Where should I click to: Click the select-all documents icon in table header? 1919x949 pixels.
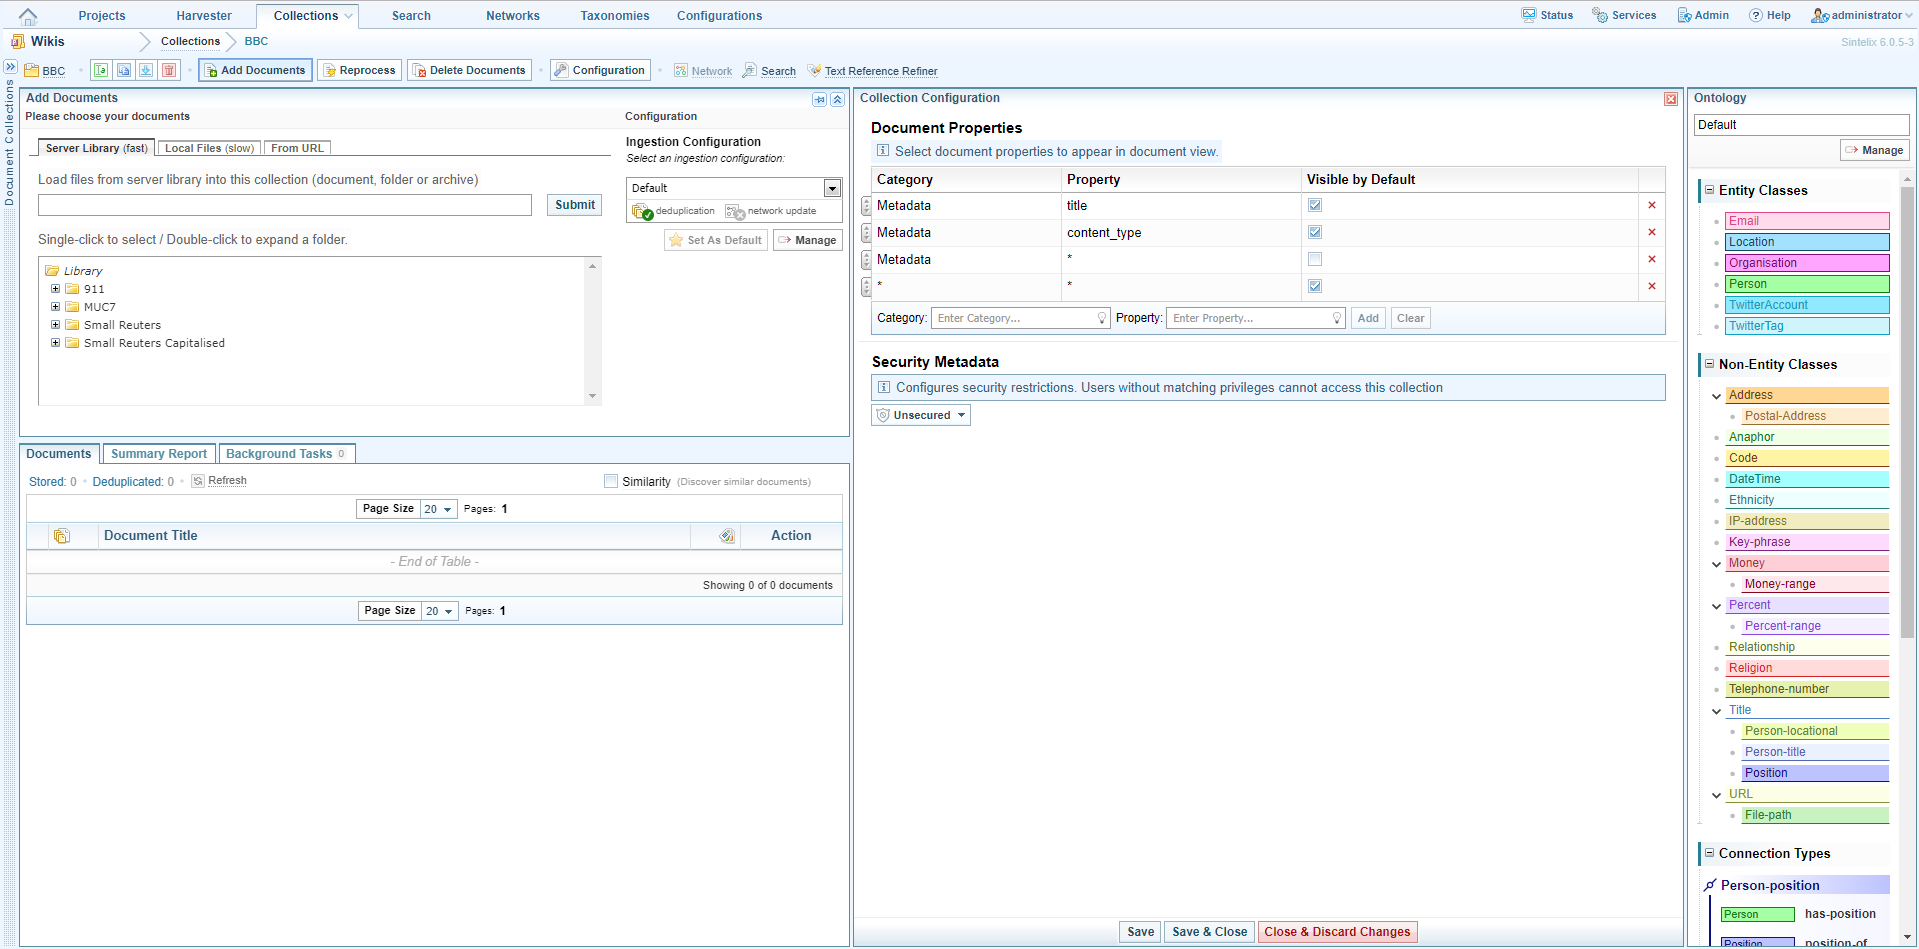point(62,536)
